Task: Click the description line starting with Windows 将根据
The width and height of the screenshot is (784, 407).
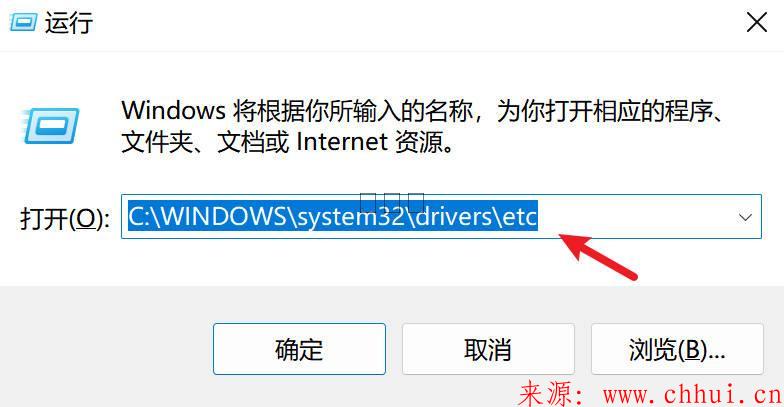Action: click(422, 110)
